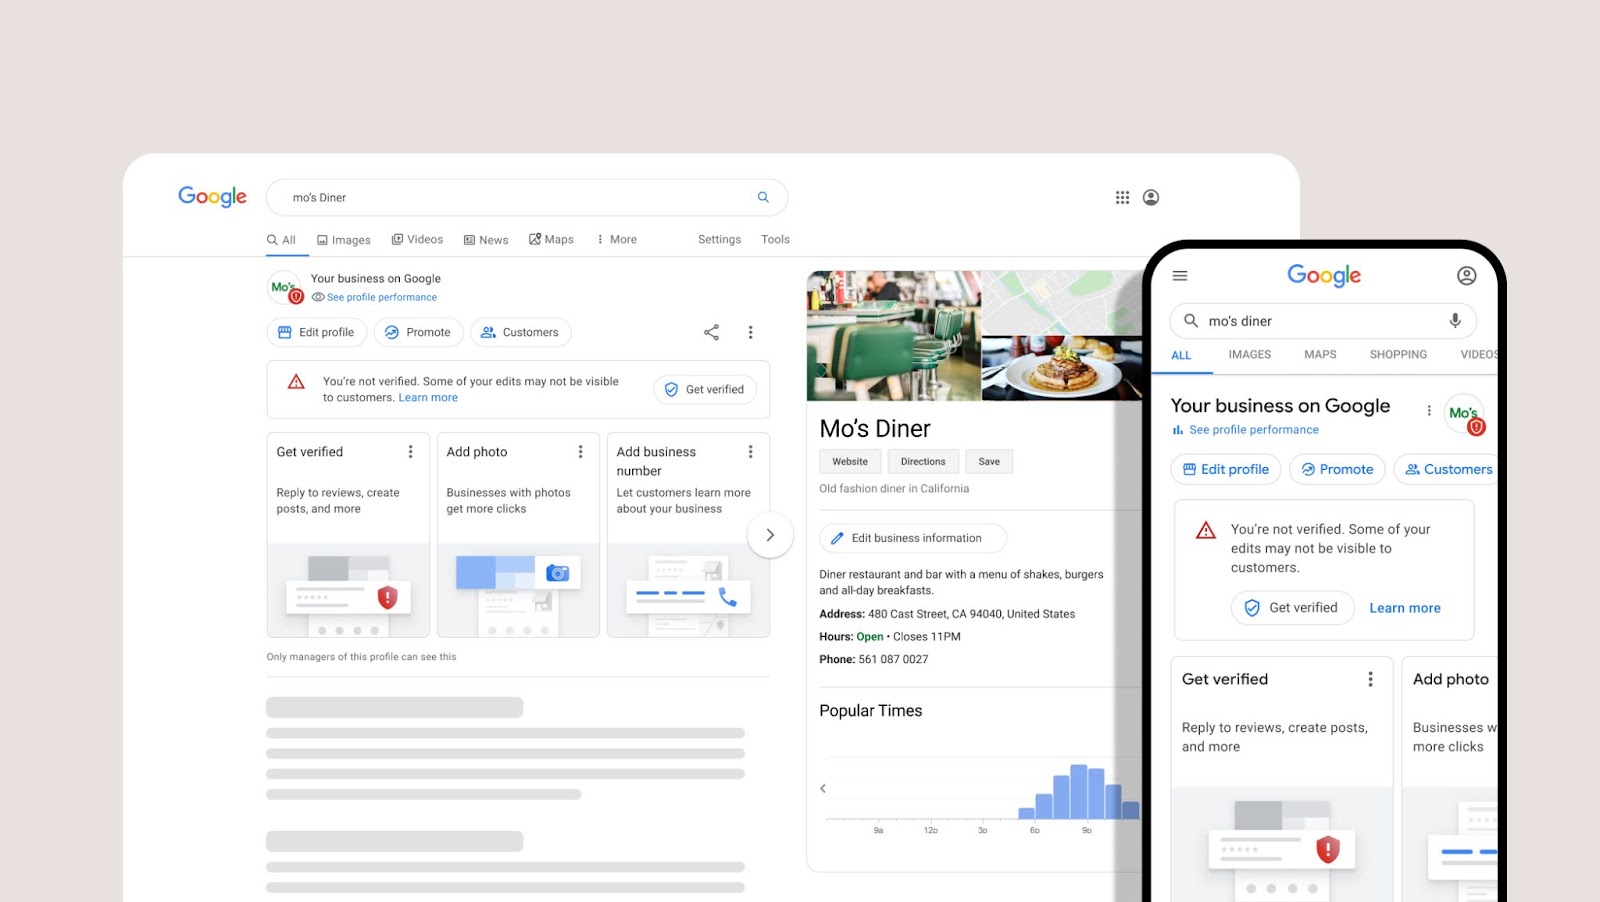Image resolution: width=1600 pixels, height=902 pixels.
Task: Expand the next cards with the right chevron arrow
Action: coord(770,535)
